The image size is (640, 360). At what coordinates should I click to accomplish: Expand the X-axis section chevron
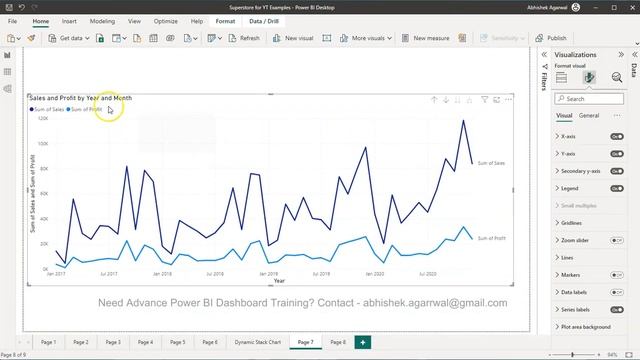[x=557, y=136]
